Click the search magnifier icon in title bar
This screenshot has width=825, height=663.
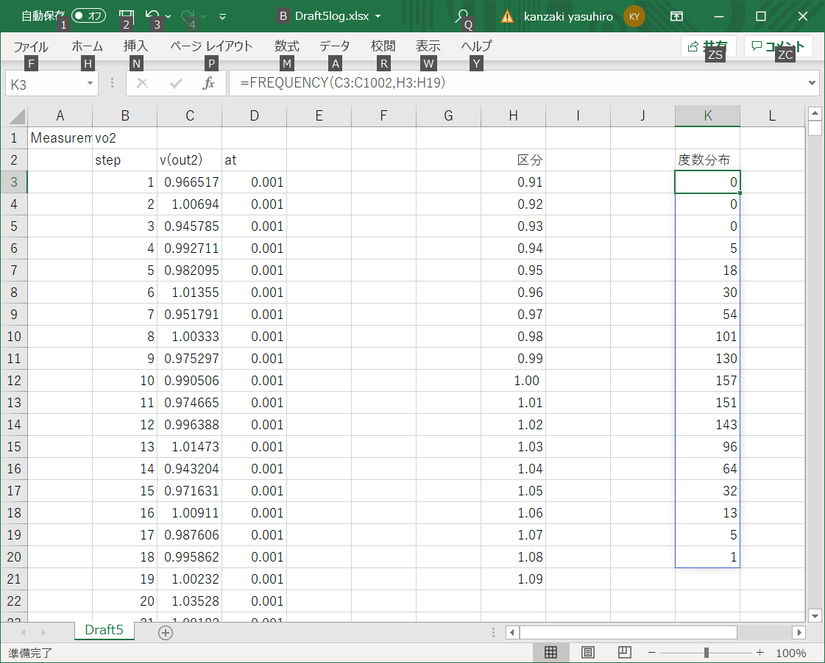[462, 16]
